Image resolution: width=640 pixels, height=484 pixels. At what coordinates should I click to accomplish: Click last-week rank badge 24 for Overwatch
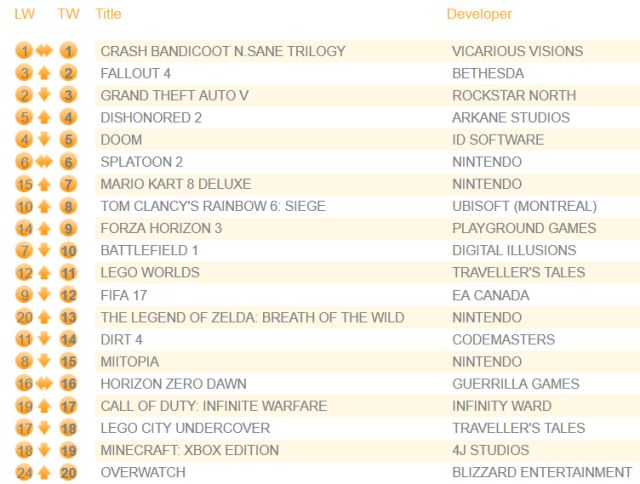click(x=24, y=472)
